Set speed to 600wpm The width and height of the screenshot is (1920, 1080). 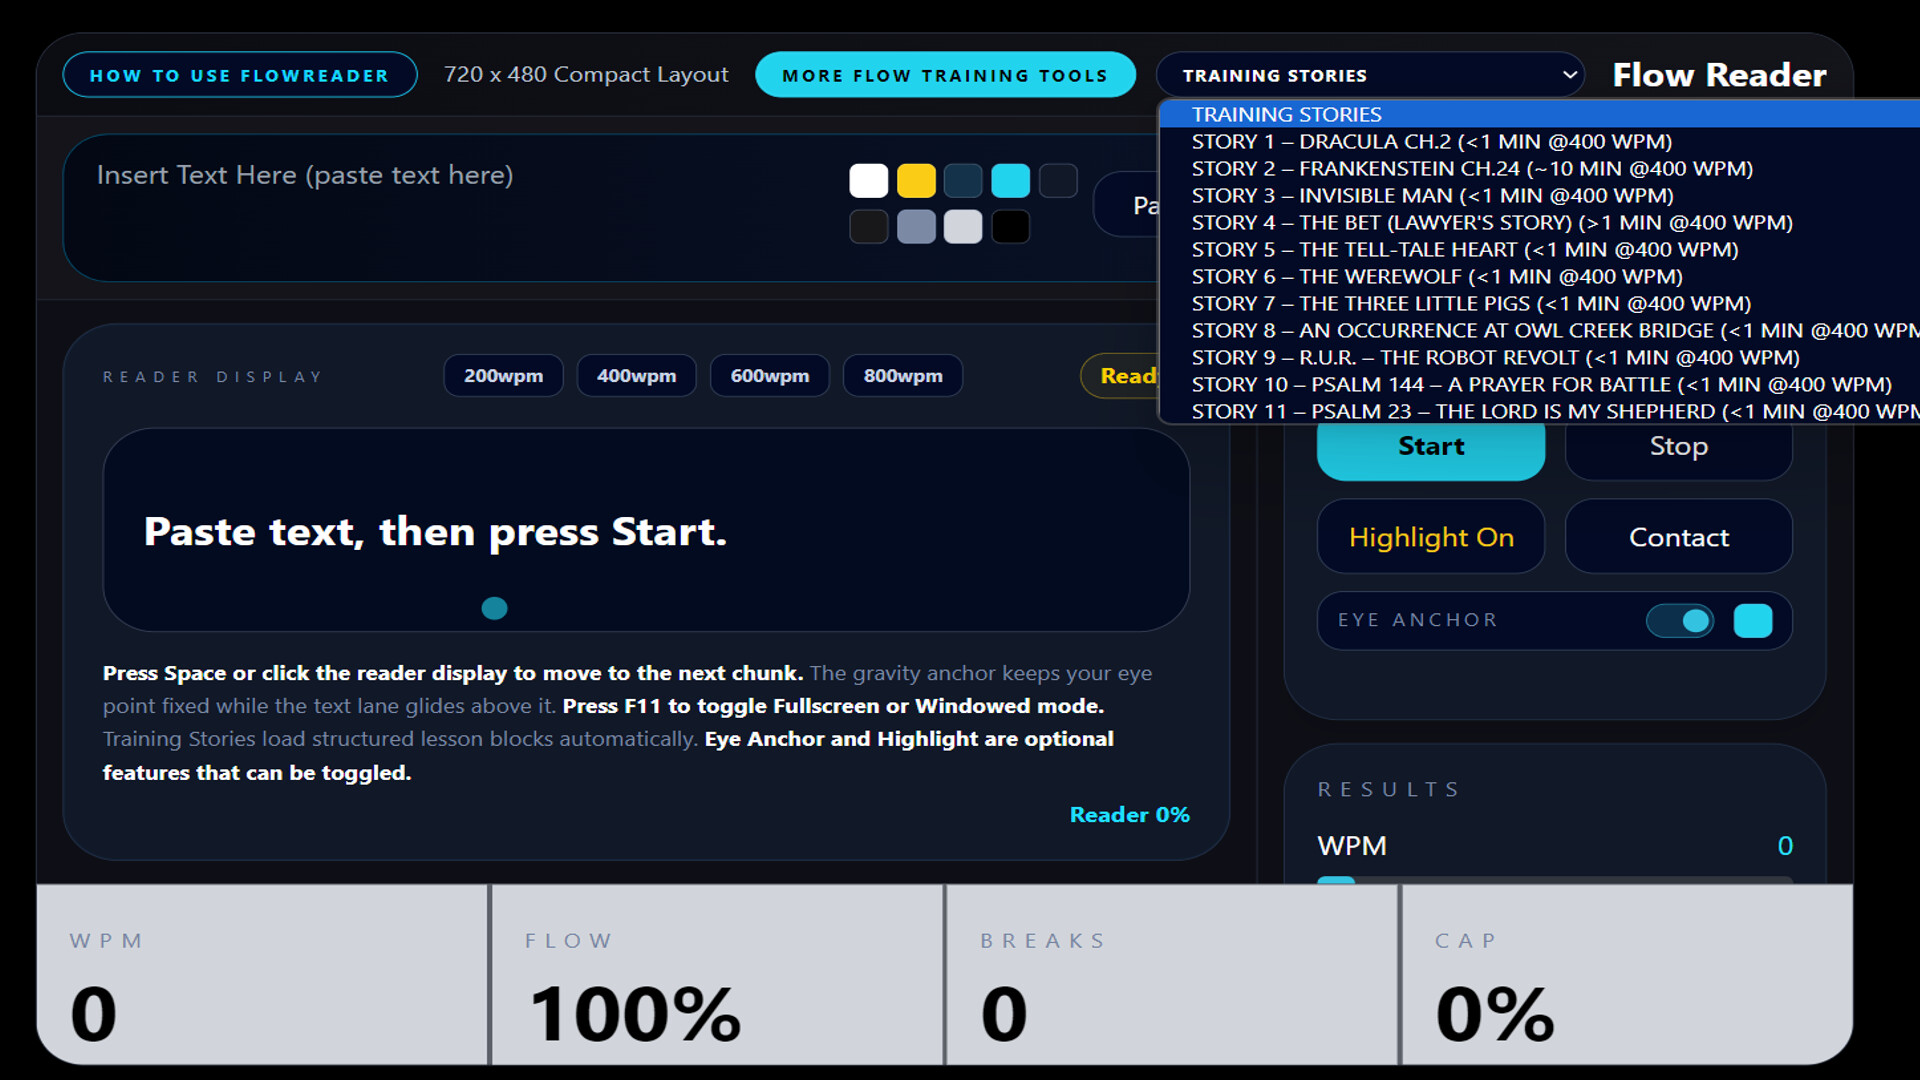(770, 375)
